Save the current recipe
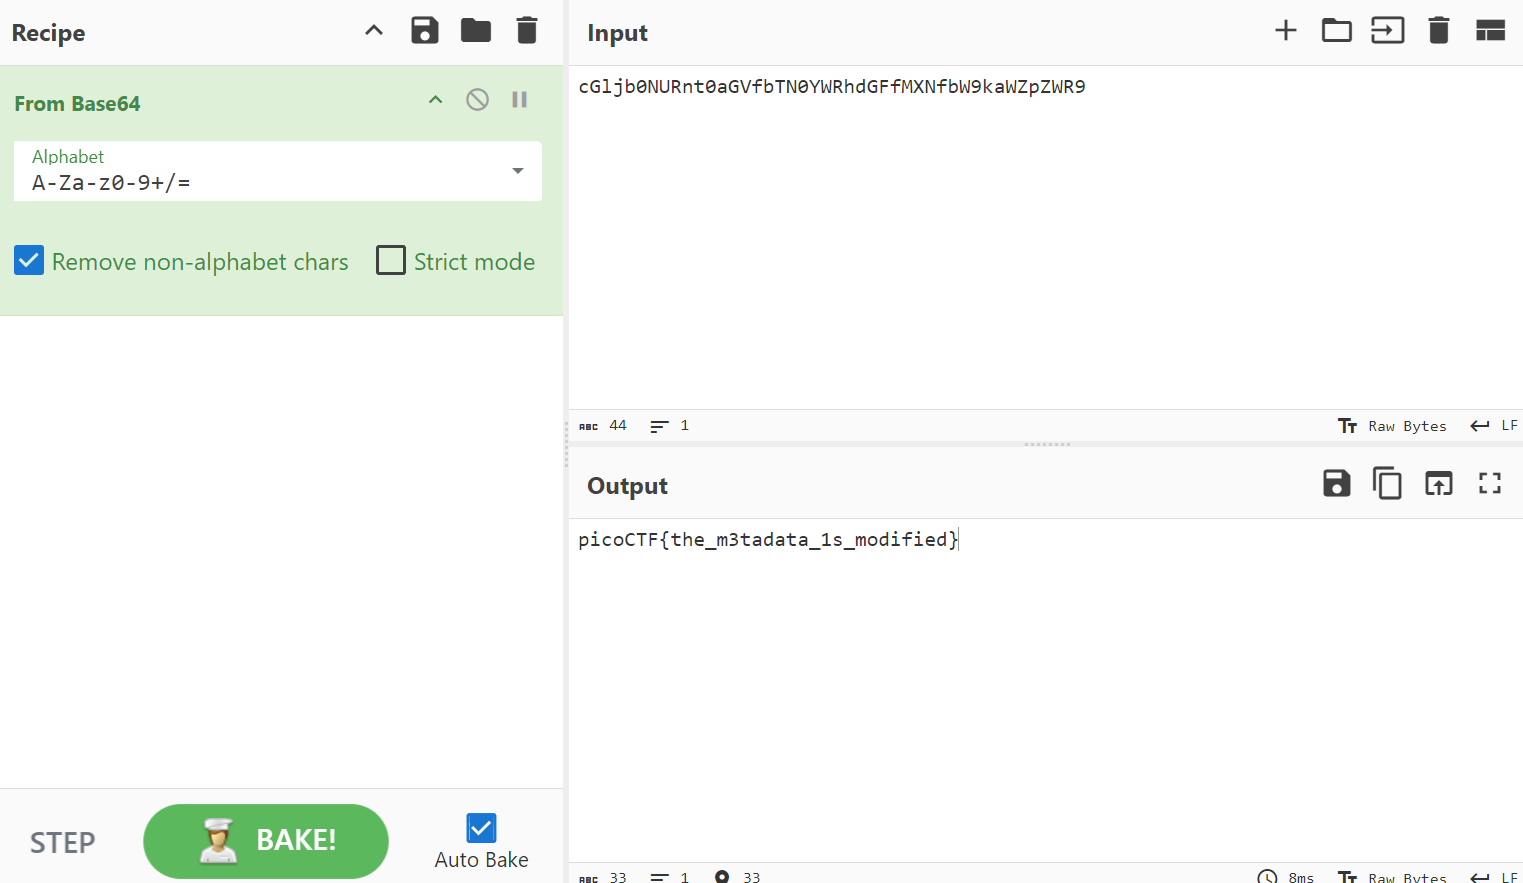 click(x=425, y=31)
